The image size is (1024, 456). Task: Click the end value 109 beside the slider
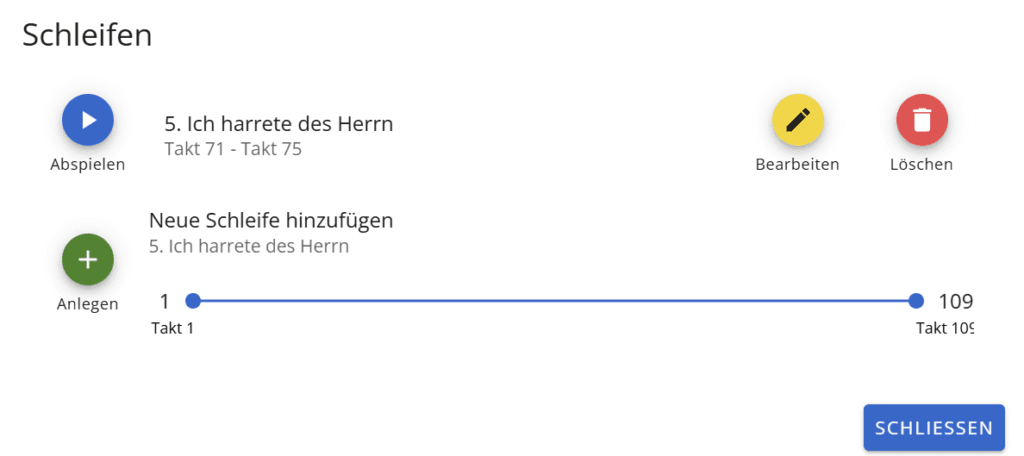(x=956, y=301)
